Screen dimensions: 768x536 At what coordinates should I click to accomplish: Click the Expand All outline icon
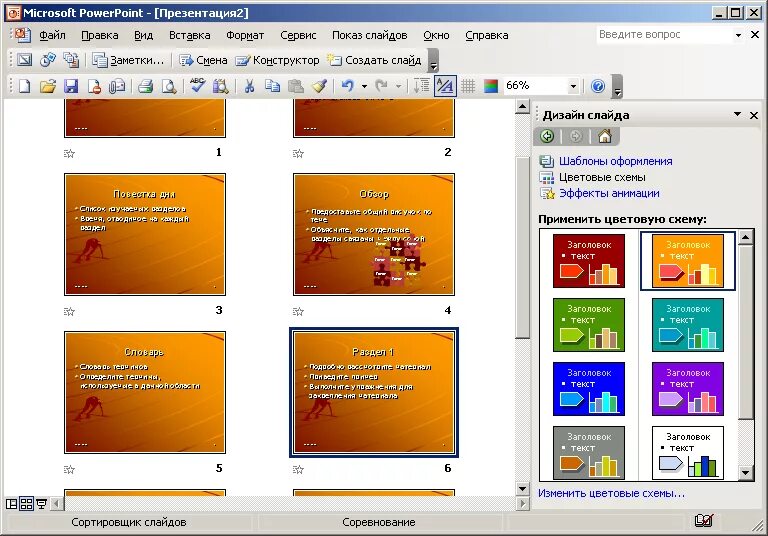click(421, 86)
